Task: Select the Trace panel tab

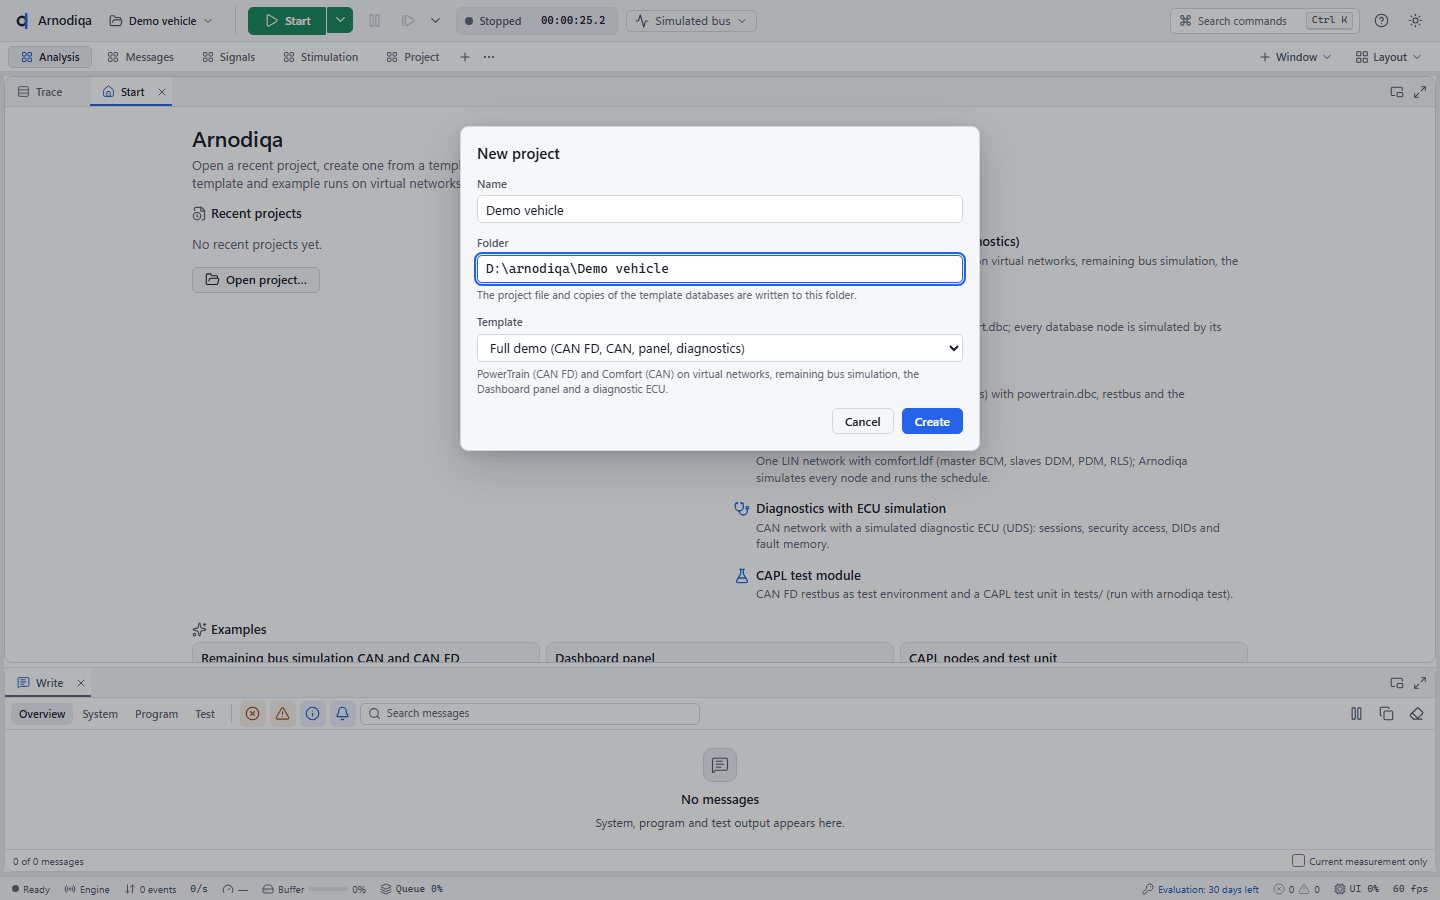Action: [x=40, y=92]
